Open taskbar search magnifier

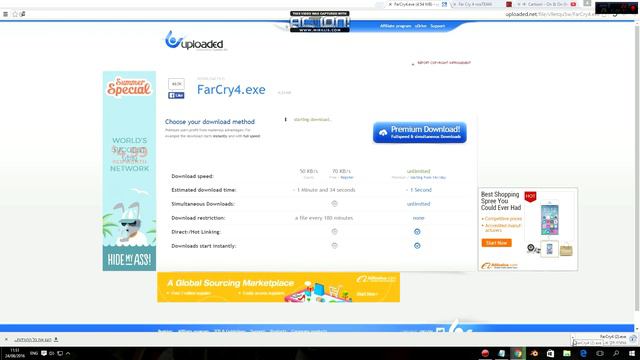(616, 353)
